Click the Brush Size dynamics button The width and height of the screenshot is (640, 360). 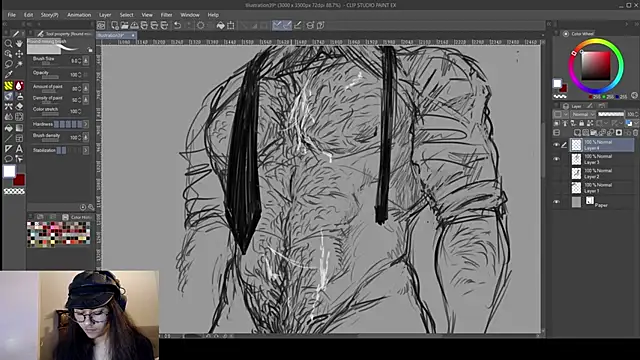click(x=86, y=61)
